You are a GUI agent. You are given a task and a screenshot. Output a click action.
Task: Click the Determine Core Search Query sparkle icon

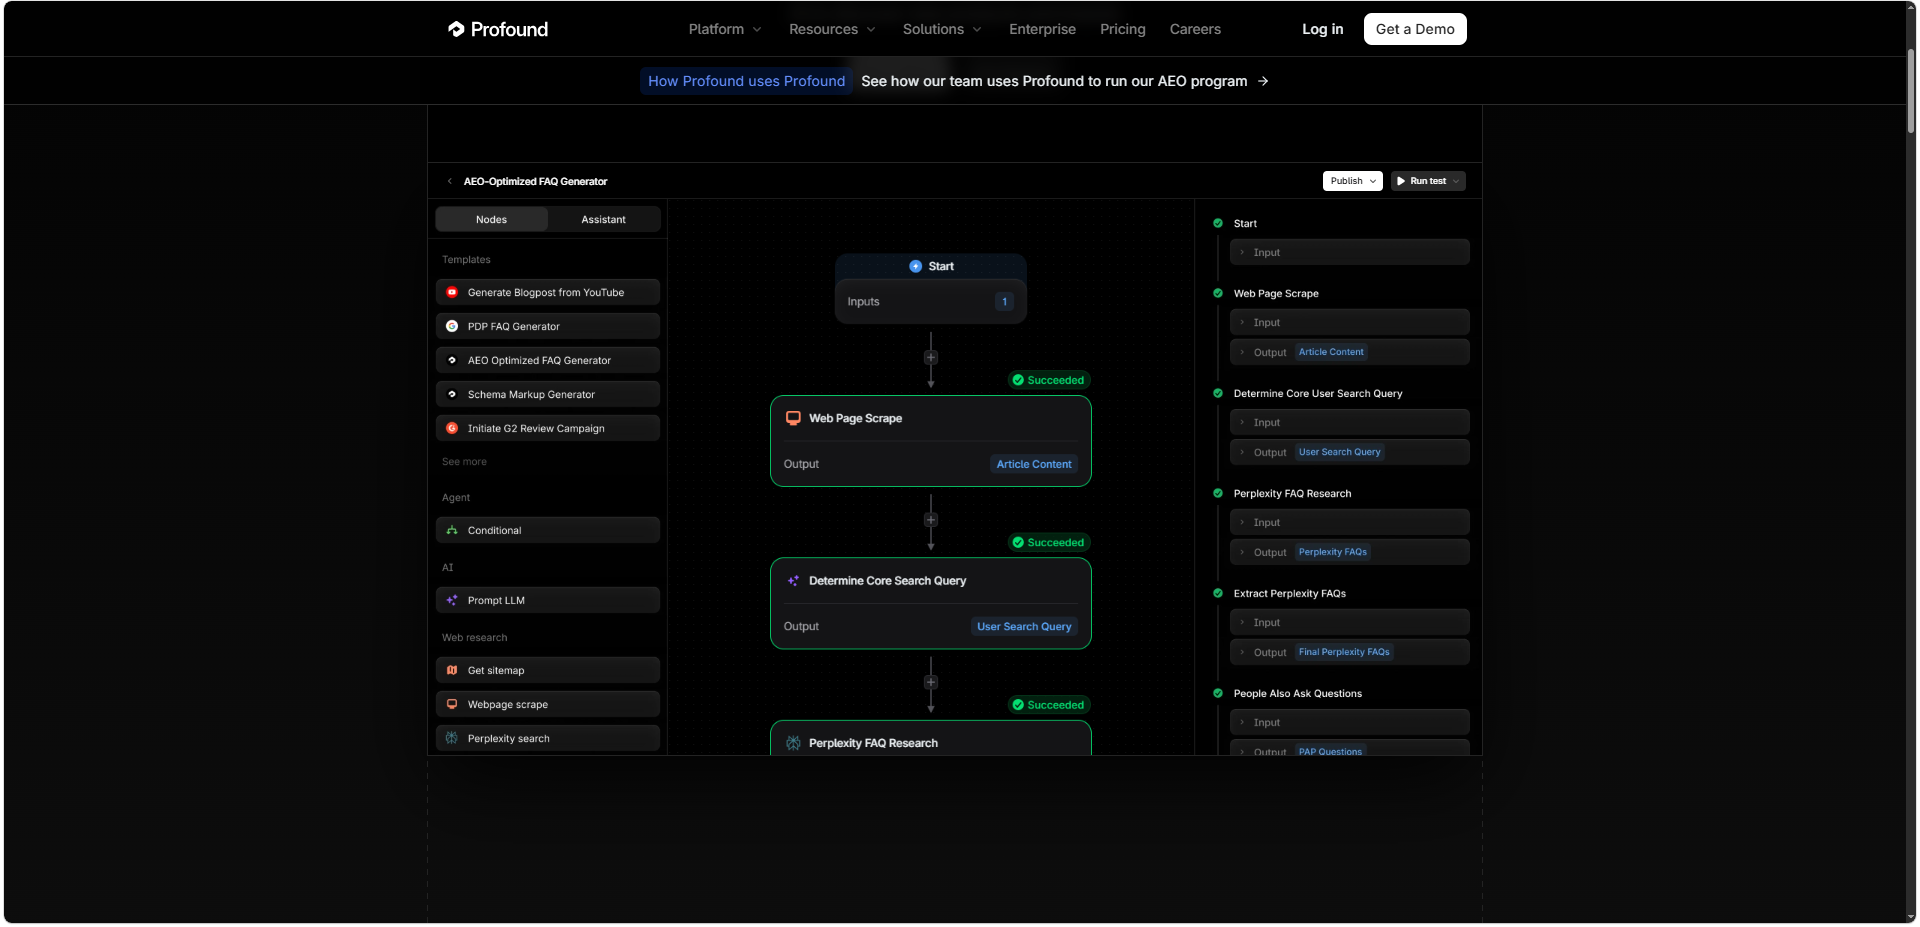[x=793, y=580]
